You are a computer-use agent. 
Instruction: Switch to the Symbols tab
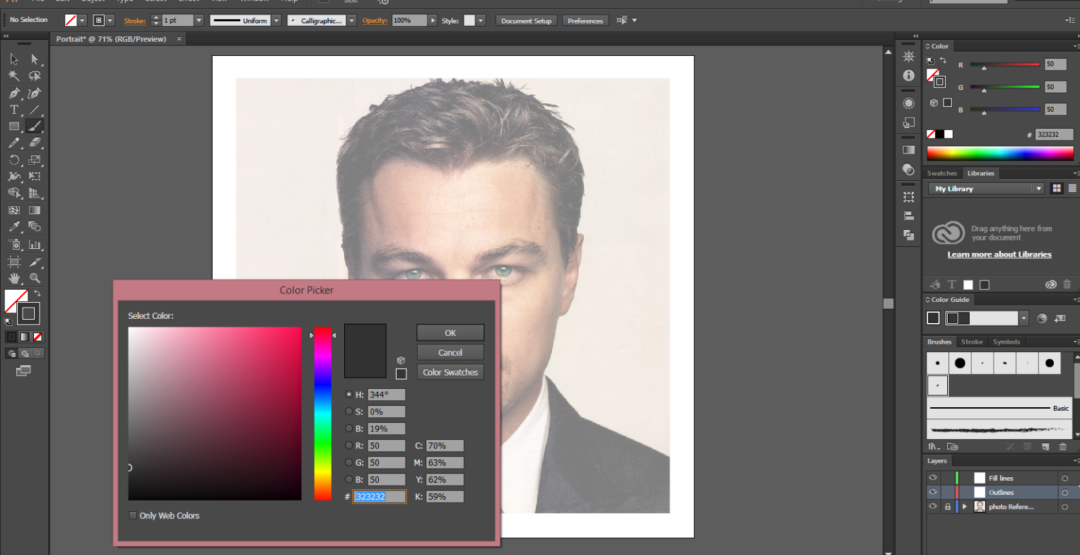1006,342
